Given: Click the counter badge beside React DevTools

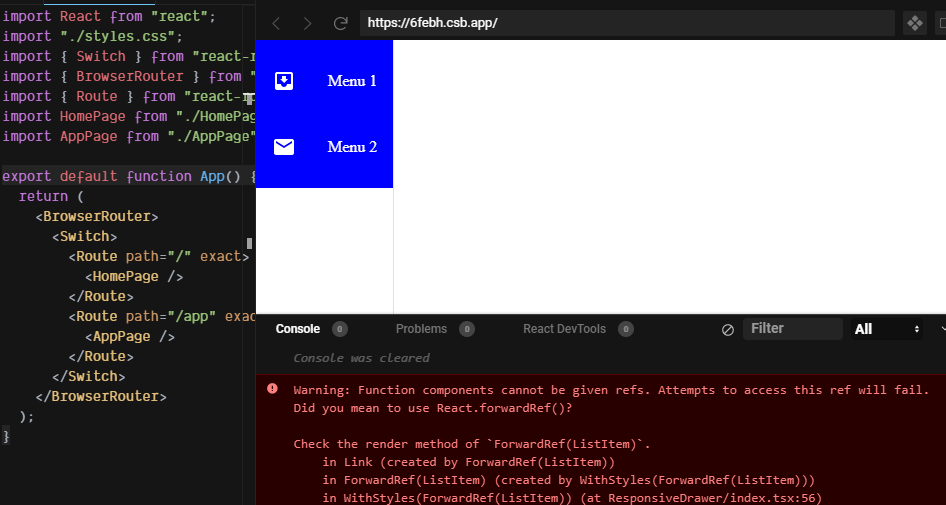Looking at the screenshot, I should pos(626,329).
